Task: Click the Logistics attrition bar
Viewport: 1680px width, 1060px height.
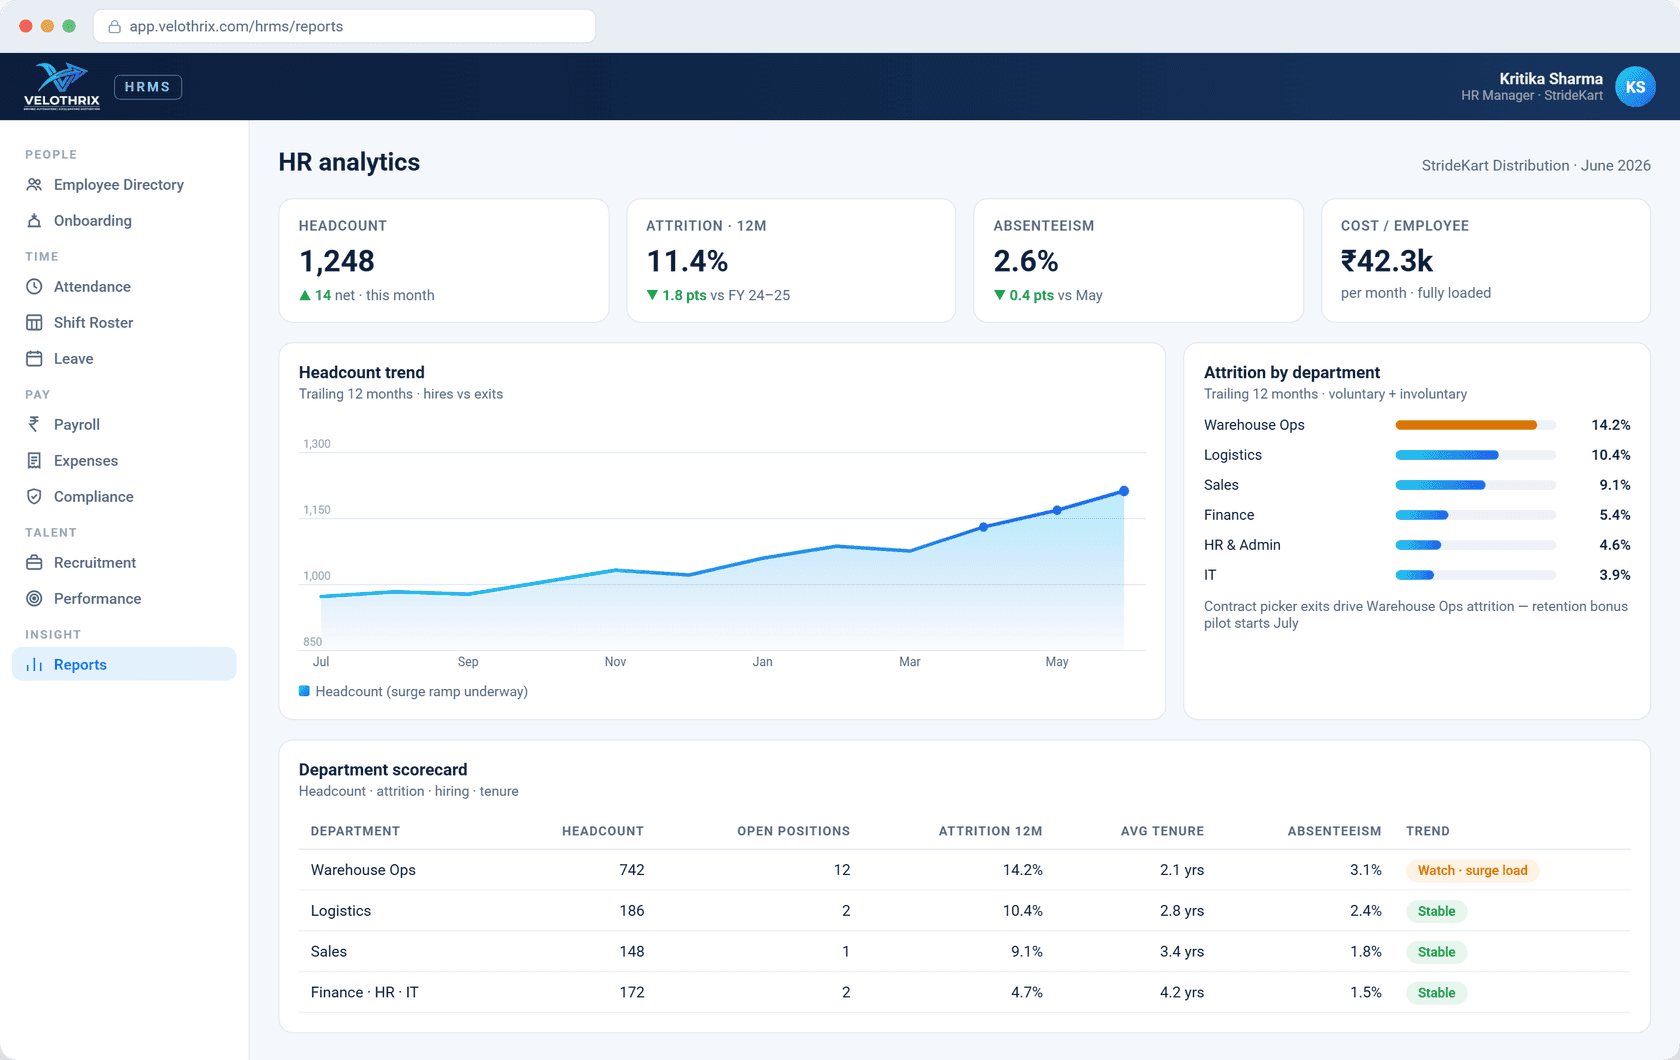Action: (x=1447, y=455)
